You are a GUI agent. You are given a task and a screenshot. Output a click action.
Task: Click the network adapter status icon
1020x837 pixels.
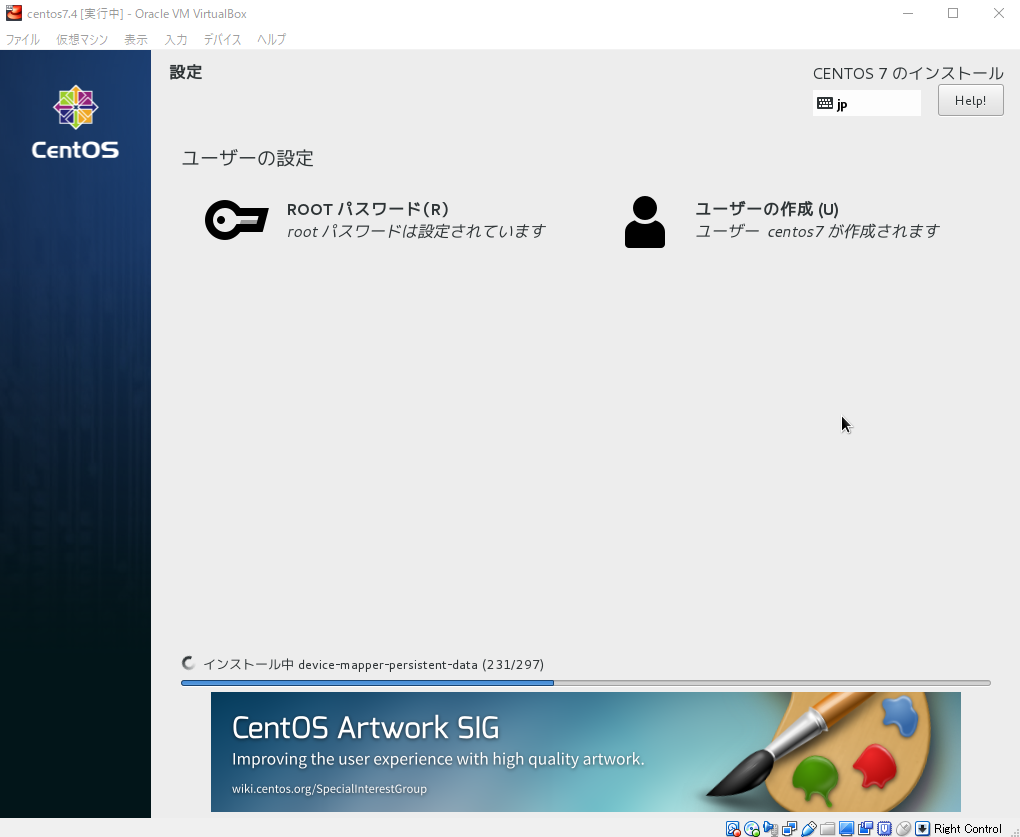(x=790, y=828)
